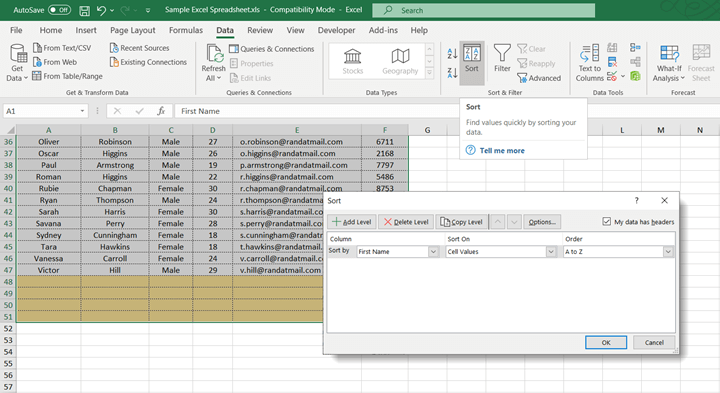Undo the last action
This screenshot has height=393, width=720.
click(x=101, y=10)
